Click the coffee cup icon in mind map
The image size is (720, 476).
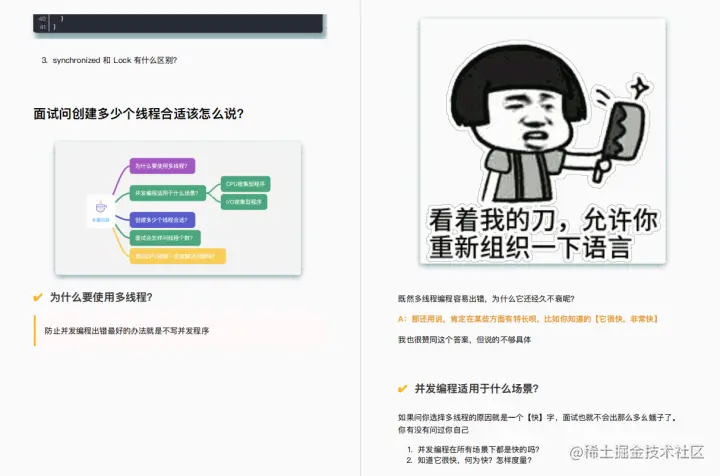point(101,207)
